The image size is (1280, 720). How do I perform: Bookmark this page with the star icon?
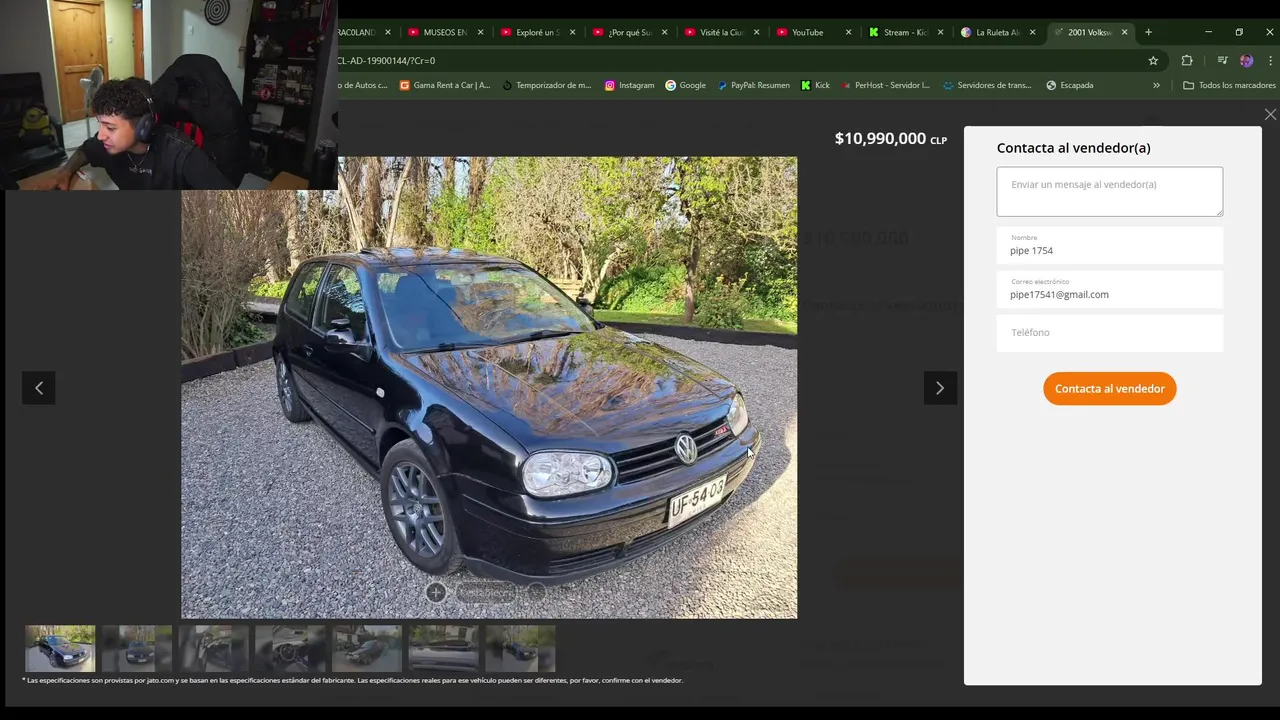click(x=1153, y=60)
